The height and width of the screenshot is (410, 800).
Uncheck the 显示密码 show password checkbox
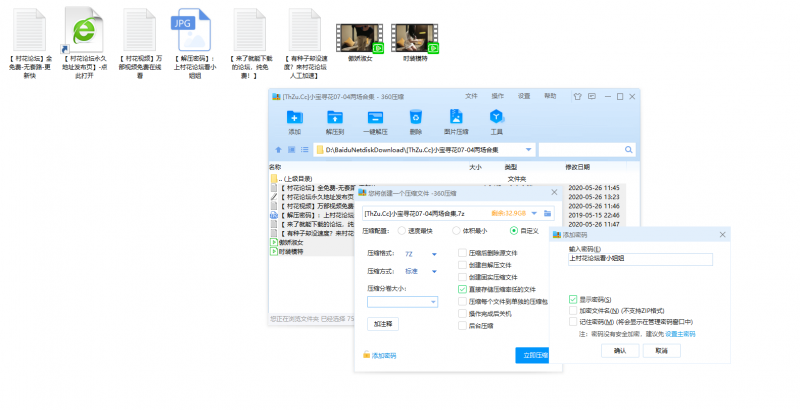tap(573, 299)
